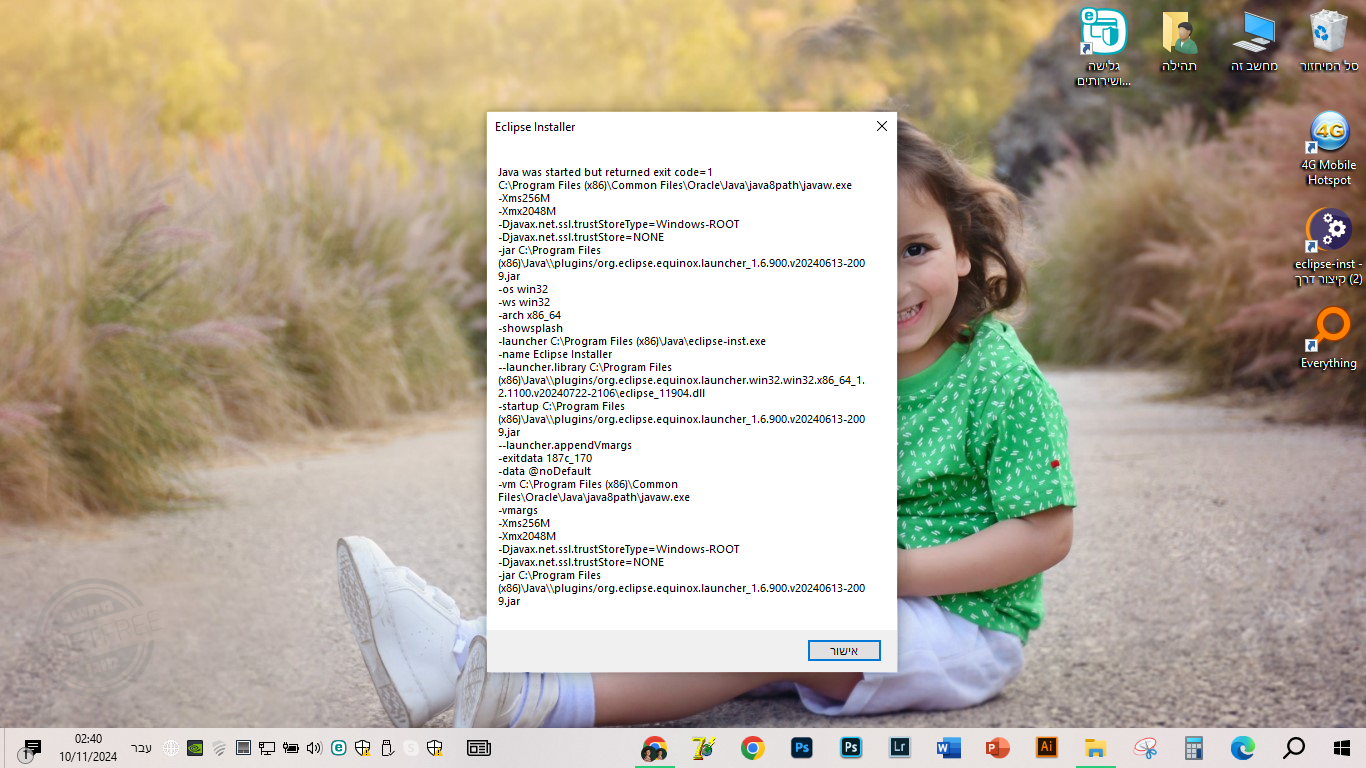Click the Skype tray icon
Screen dimensions: 1366x768
point(411,747)
